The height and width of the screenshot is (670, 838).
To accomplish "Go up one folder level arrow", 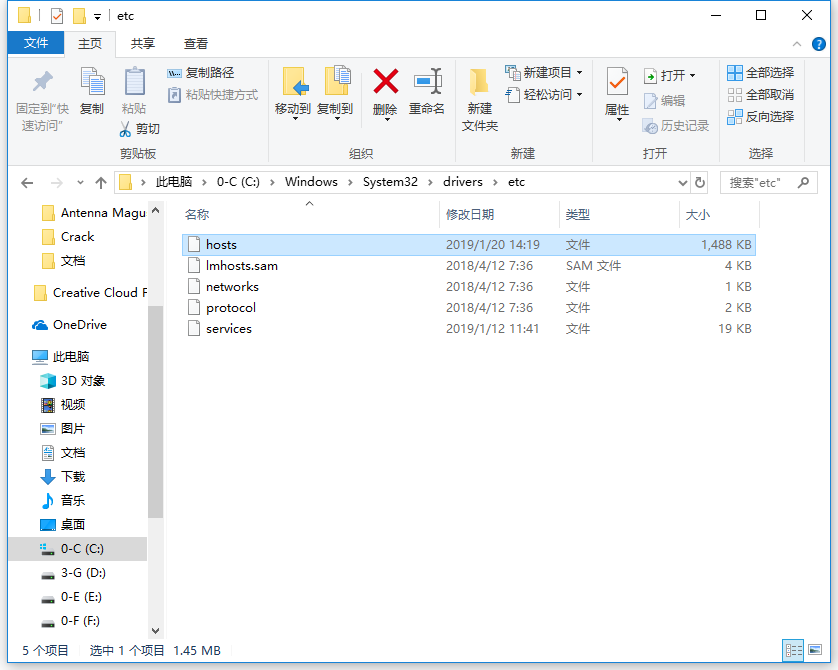I will (101, 183).
